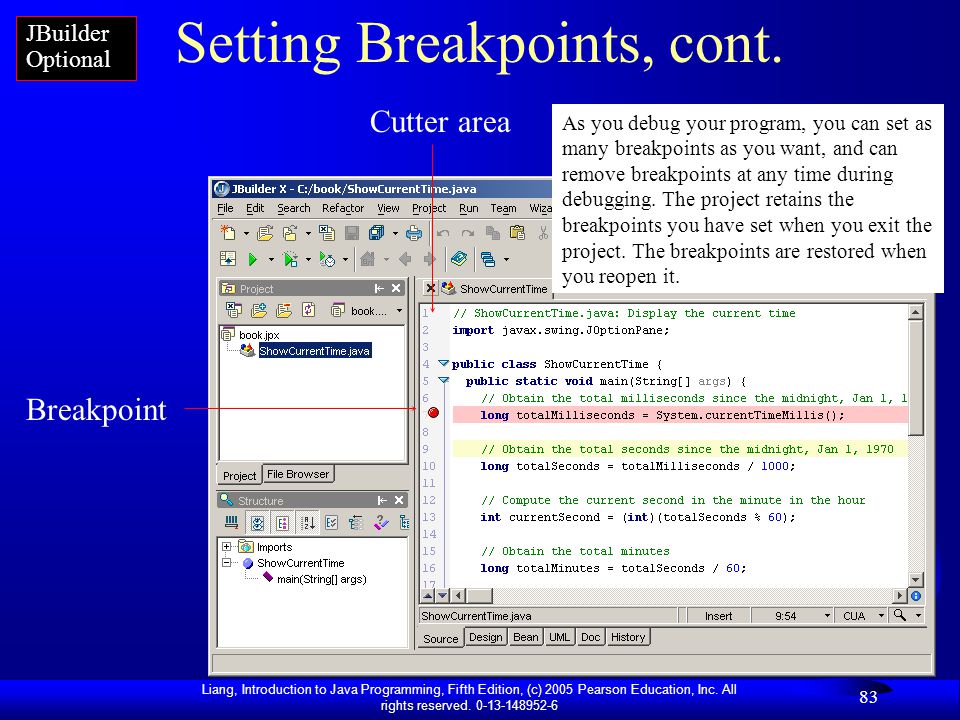Open the Debug Project dropdown arrow
The width and height of the screenshot is (960, 720).
[308, 260]
